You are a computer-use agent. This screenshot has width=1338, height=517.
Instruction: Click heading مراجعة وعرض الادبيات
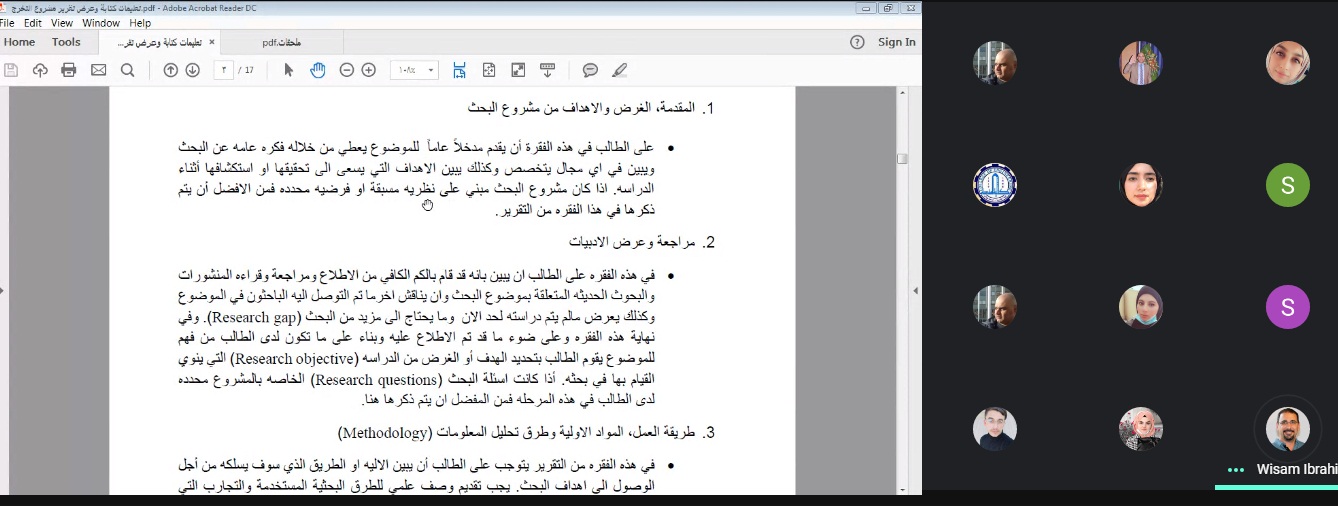pyautogui.click(x=633, y=243)
